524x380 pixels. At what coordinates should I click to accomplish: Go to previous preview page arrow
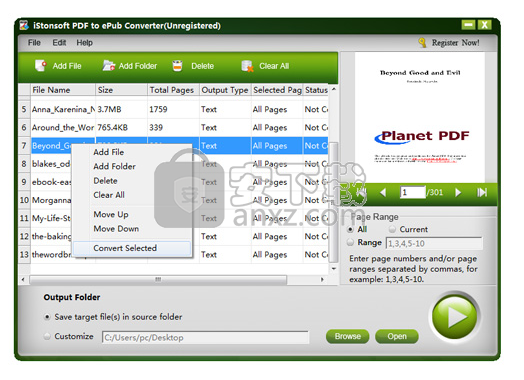(383, 193)
